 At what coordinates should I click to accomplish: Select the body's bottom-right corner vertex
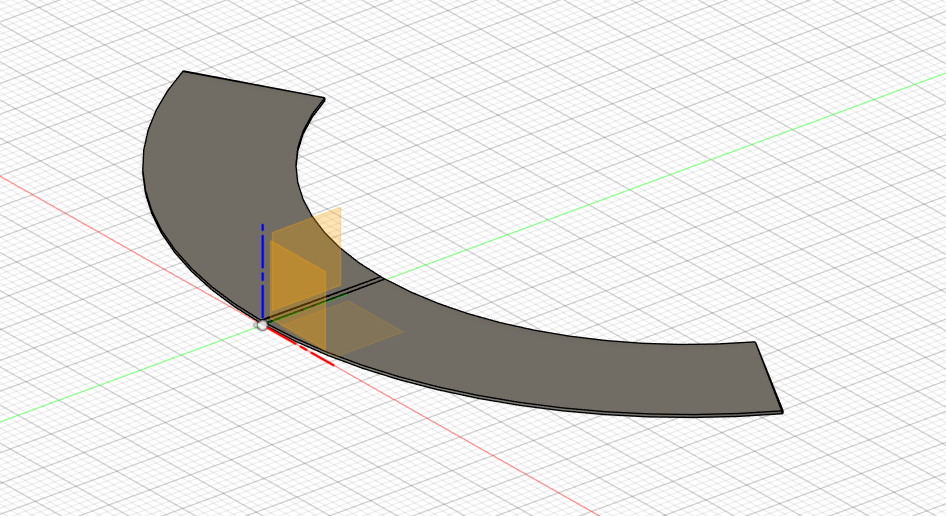click(782, 411)
